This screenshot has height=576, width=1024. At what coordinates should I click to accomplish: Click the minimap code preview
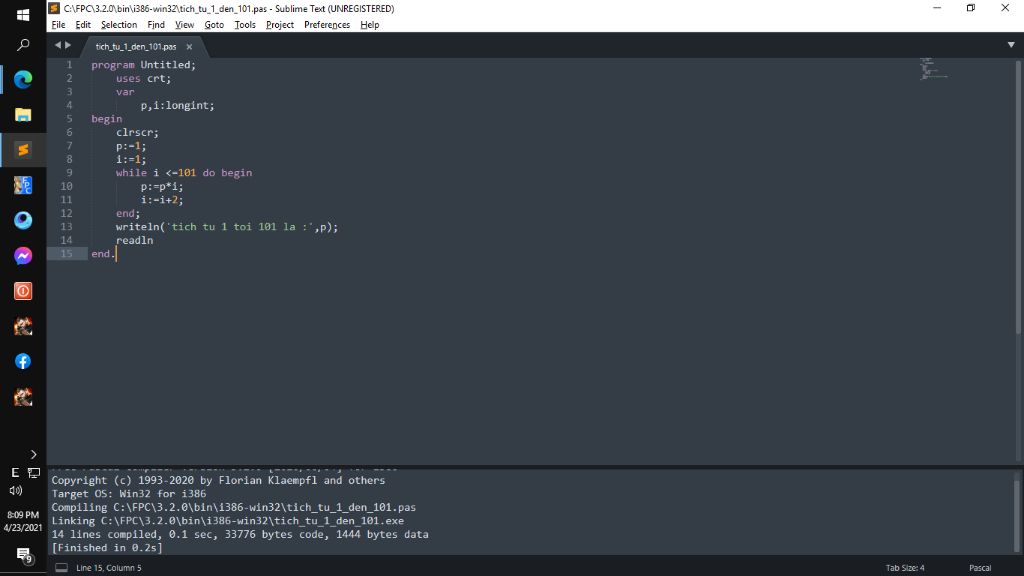click(x=934, y=69)
